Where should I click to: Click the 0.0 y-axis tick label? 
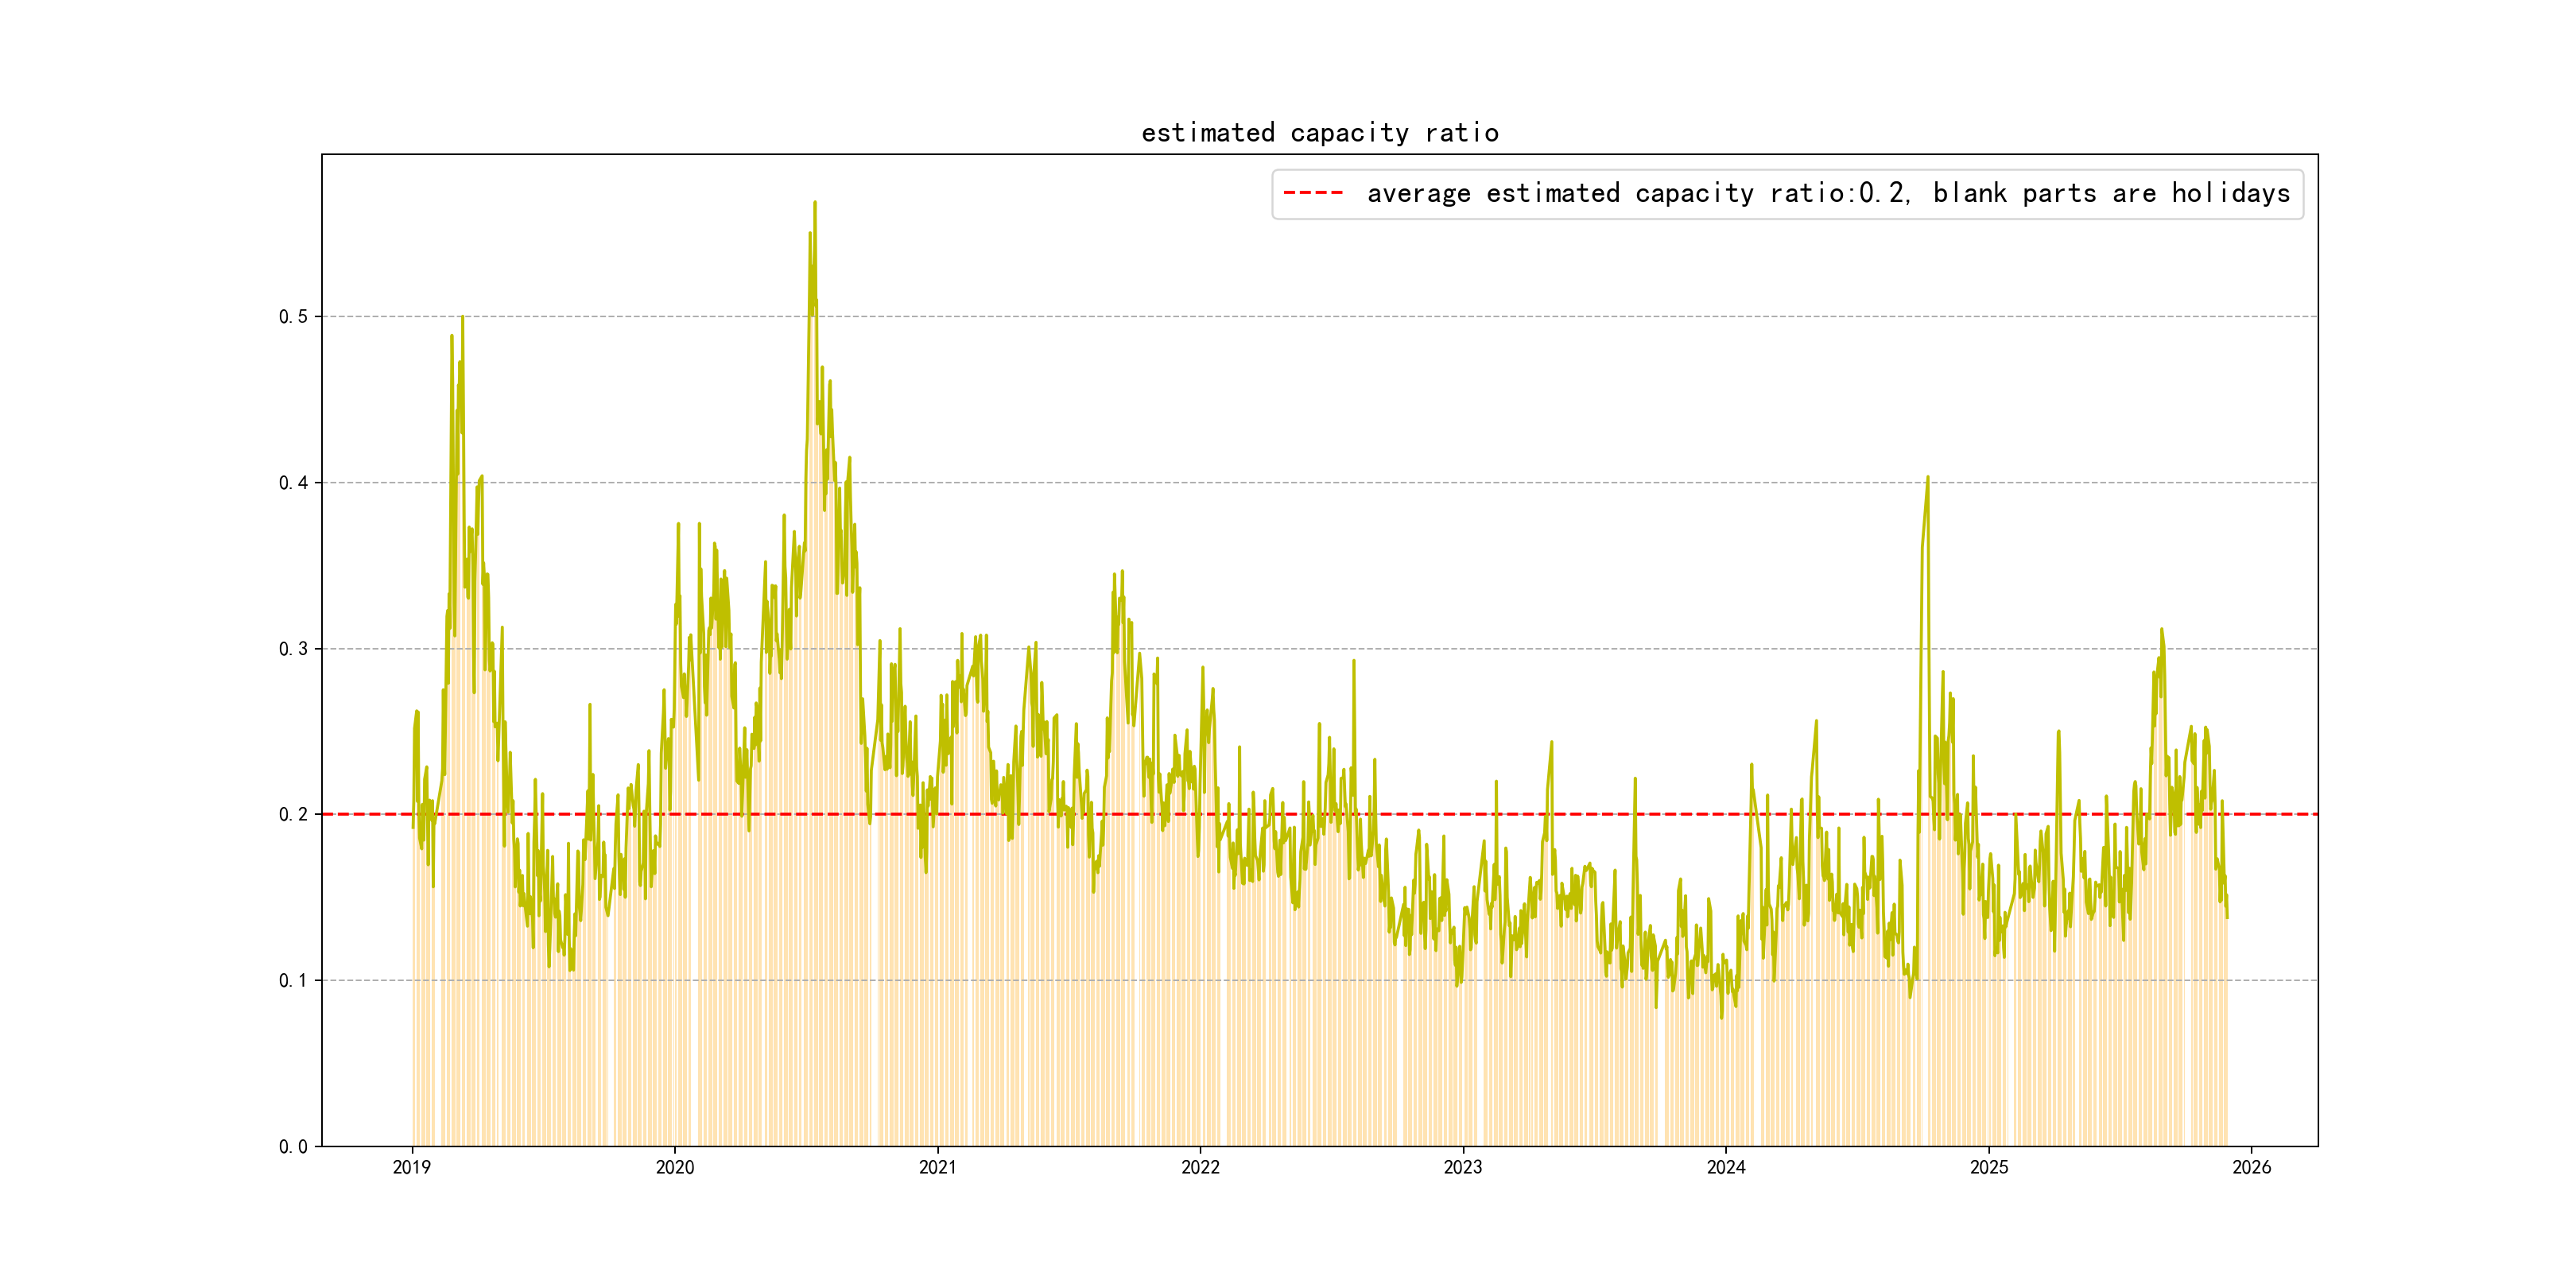click(x=293, y=1147)
